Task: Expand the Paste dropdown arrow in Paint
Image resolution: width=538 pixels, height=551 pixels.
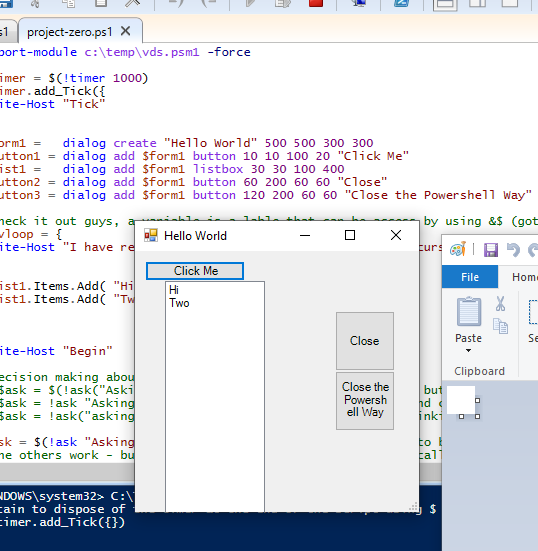Action: click(468, 350)
